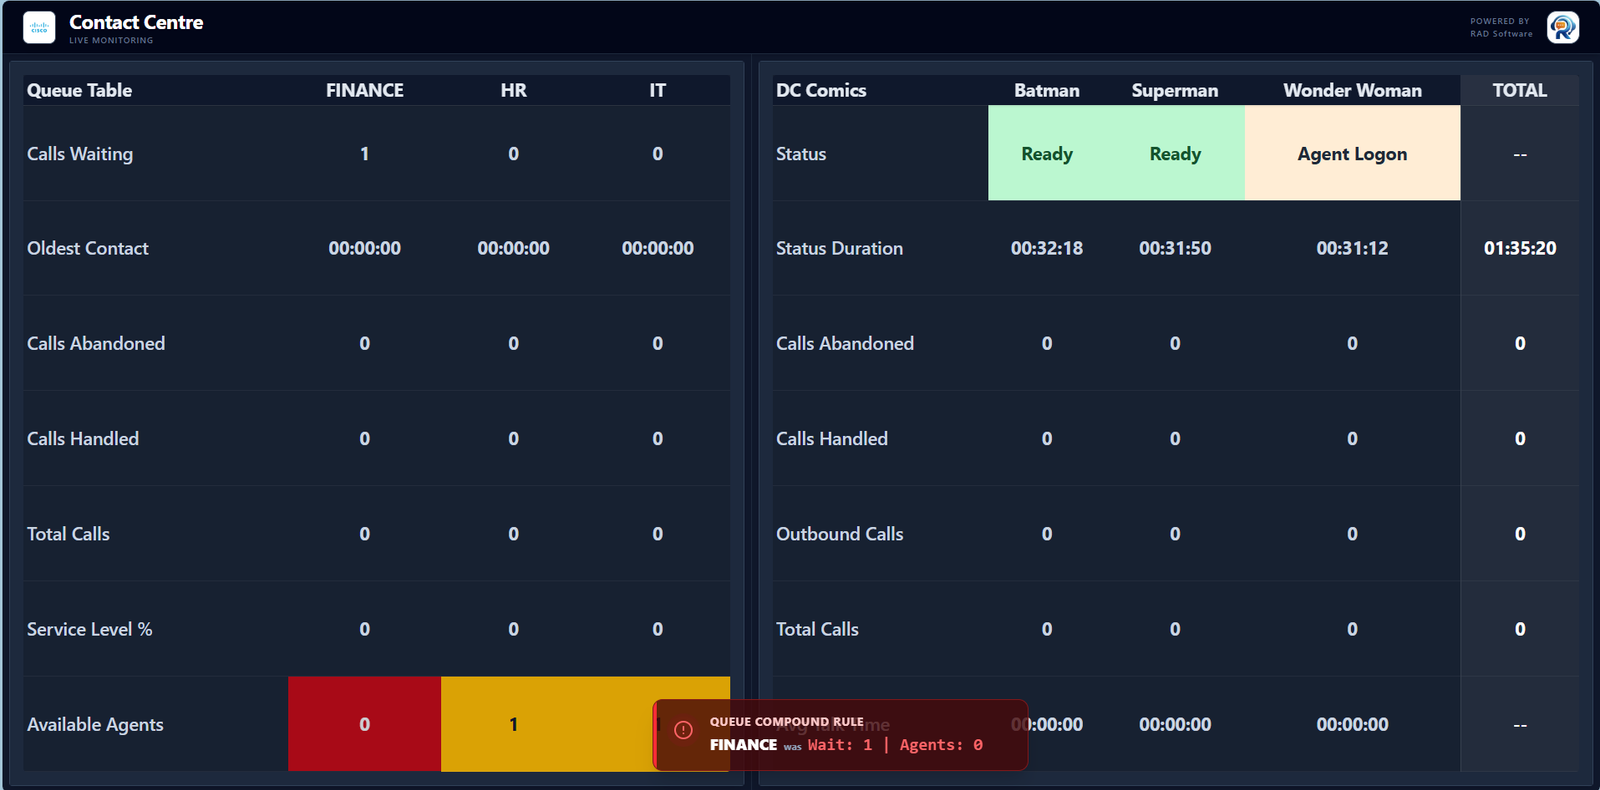Image resolution: width=1600 pixels, height=790 pixels.
Task: Click the QUEUE COMPOUND RULE notification title
Action: (x=787, y=721)
